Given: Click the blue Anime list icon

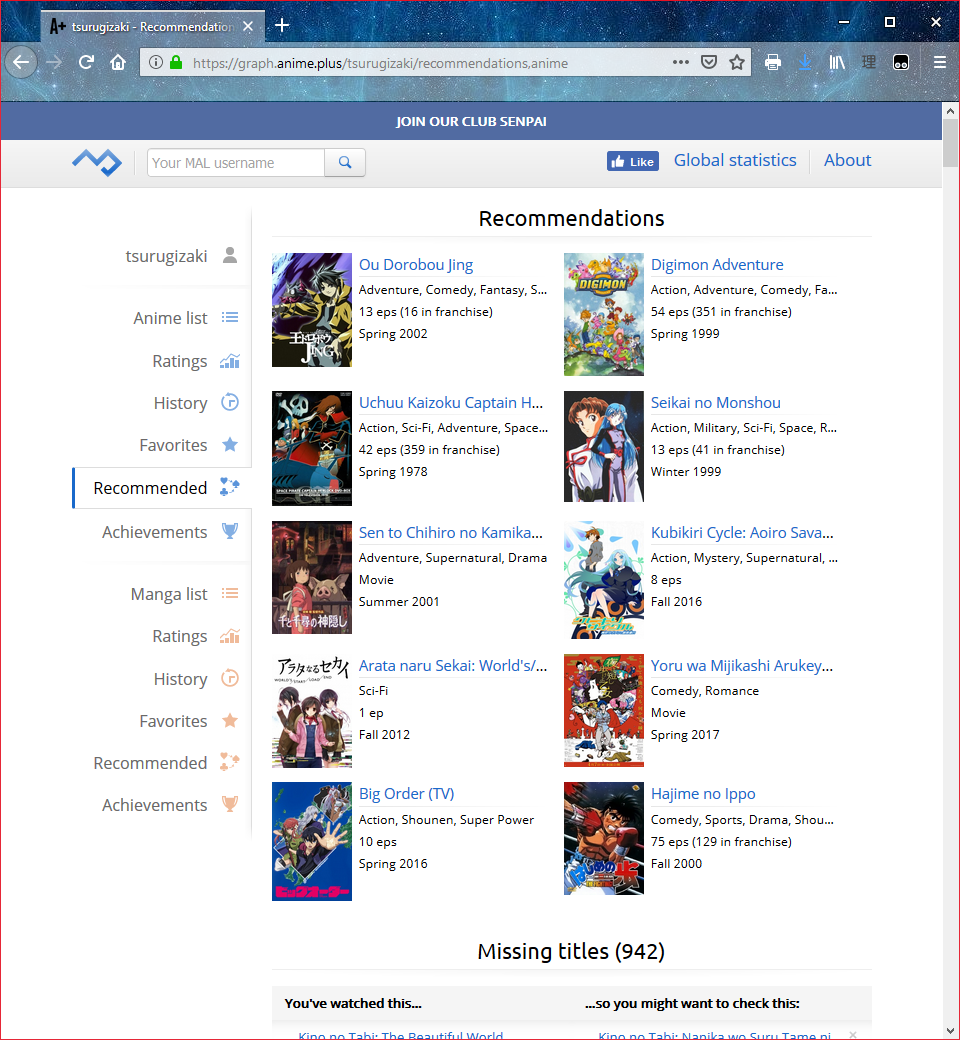Looking at the screenshot, I should pyautogui.click(x=230, y=318).
